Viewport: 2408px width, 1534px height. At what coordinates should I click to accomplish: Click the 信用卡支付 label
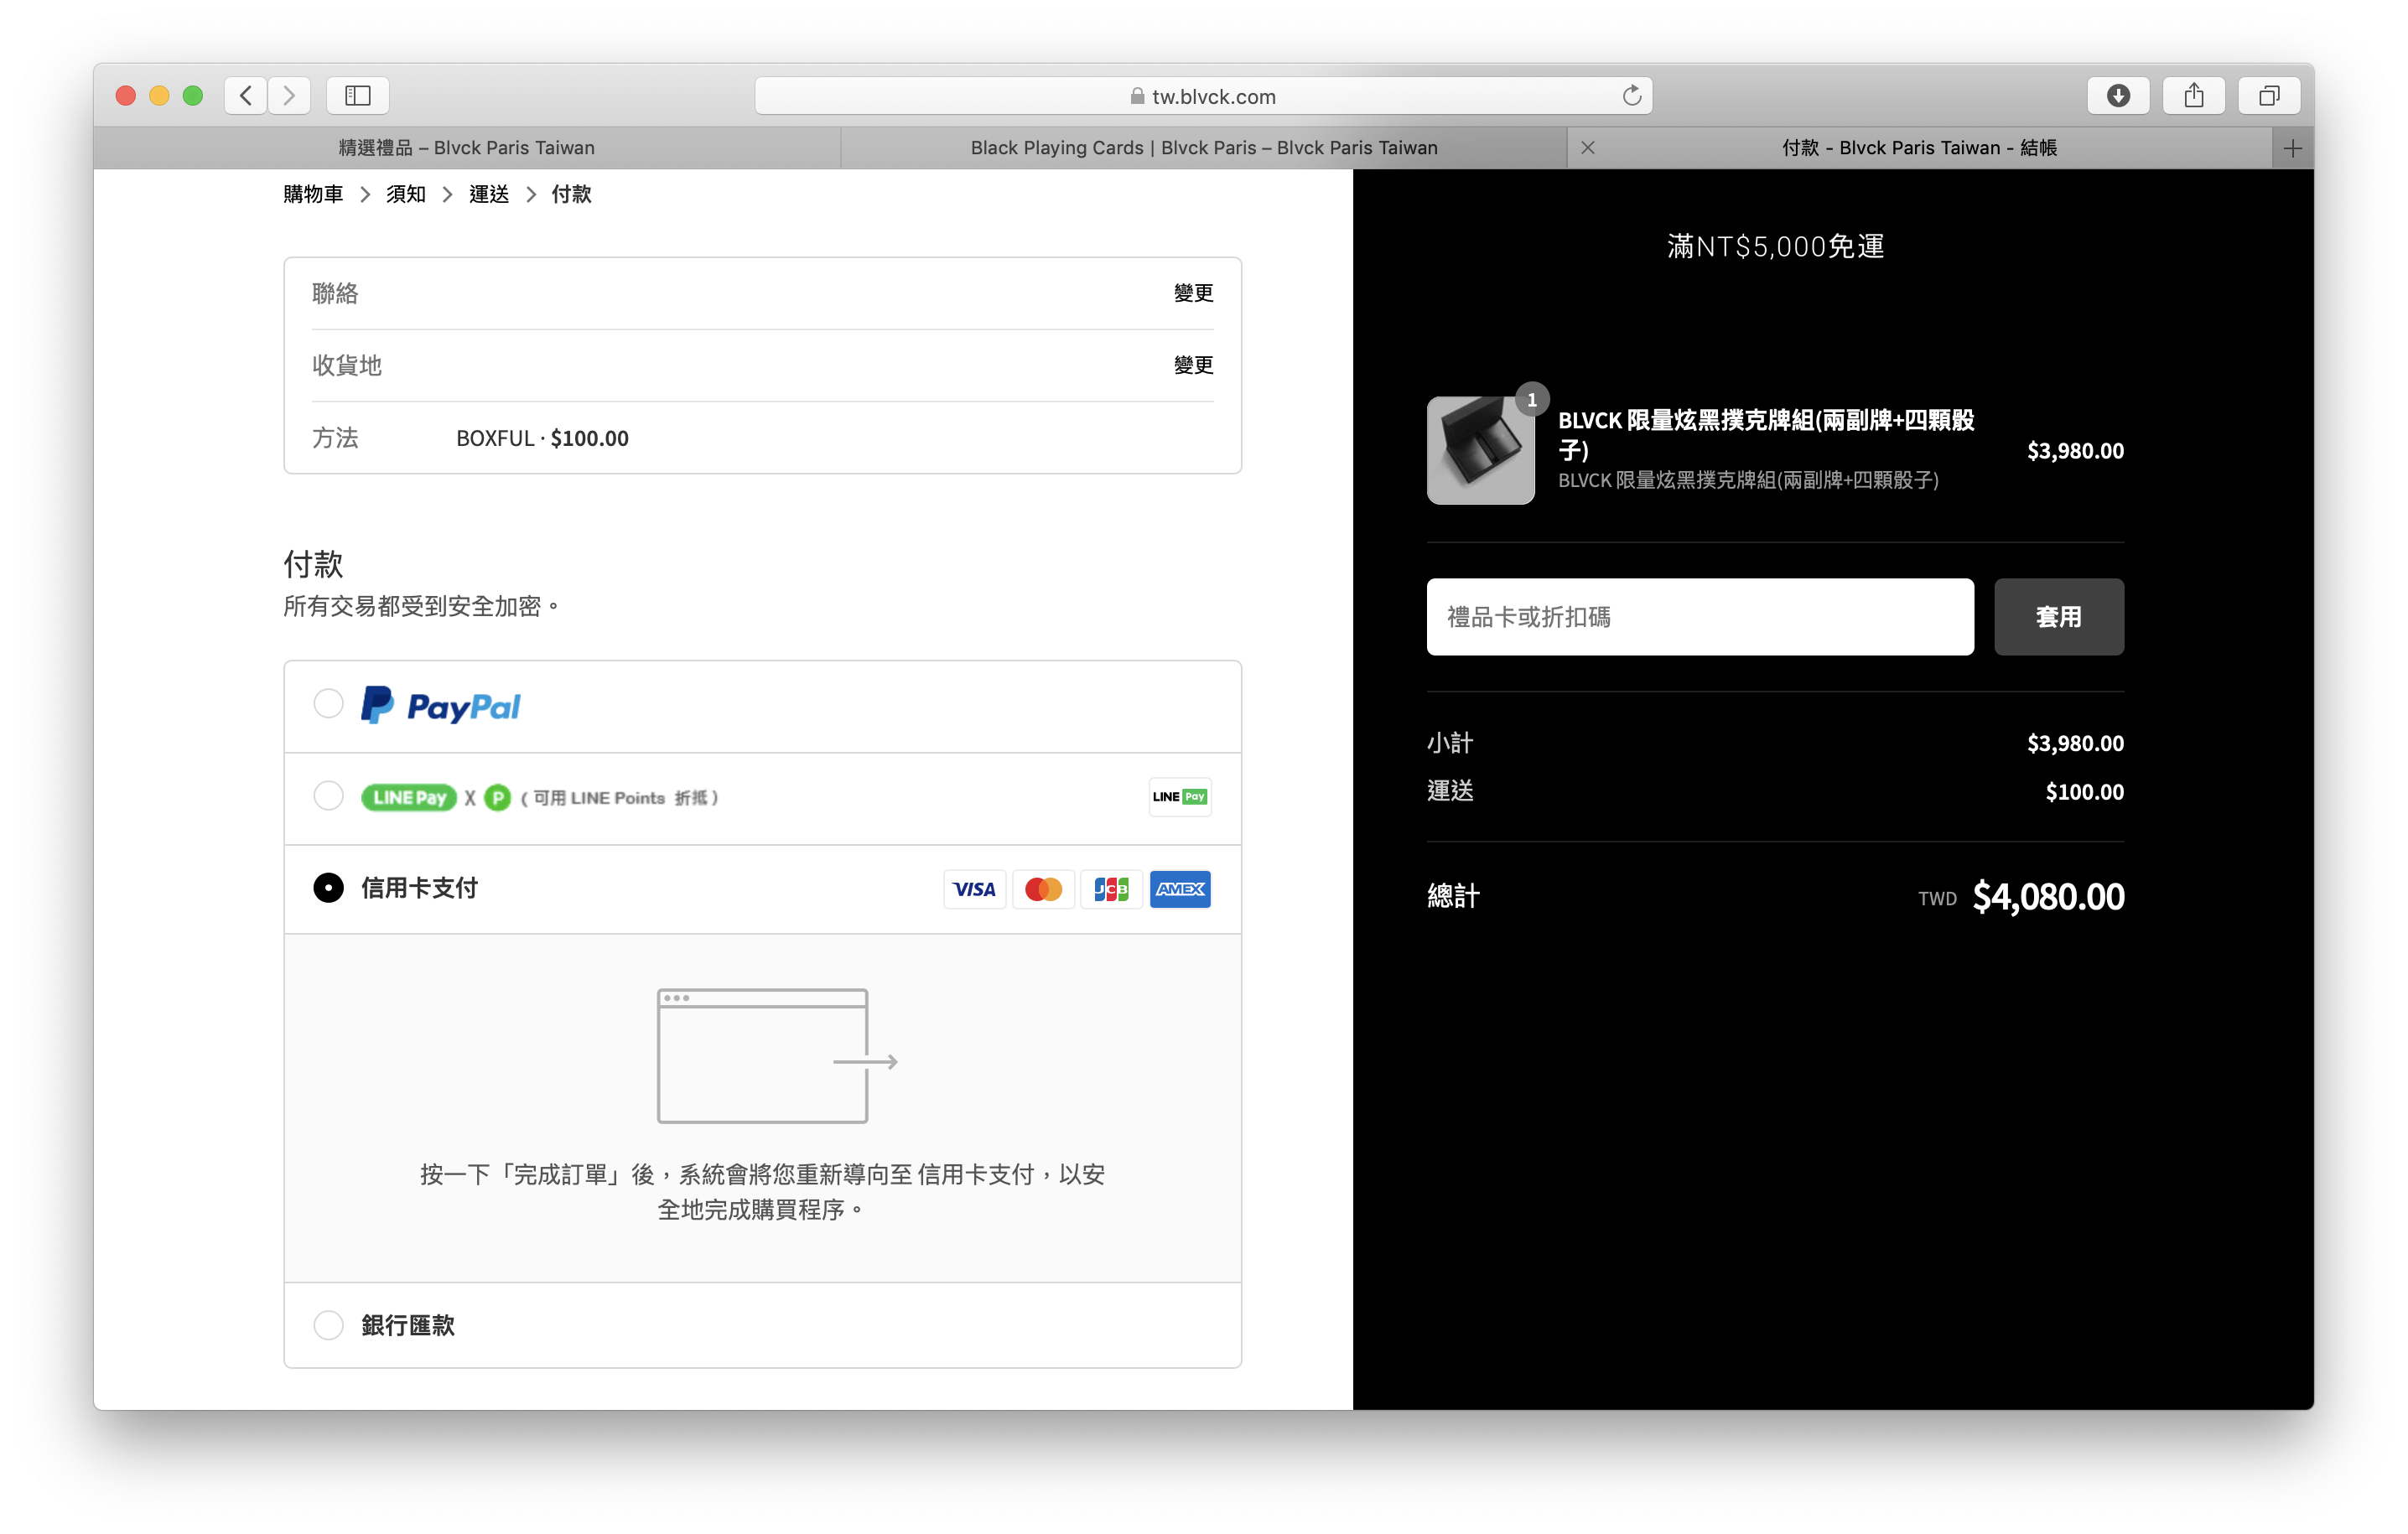(x=419, y=888)
